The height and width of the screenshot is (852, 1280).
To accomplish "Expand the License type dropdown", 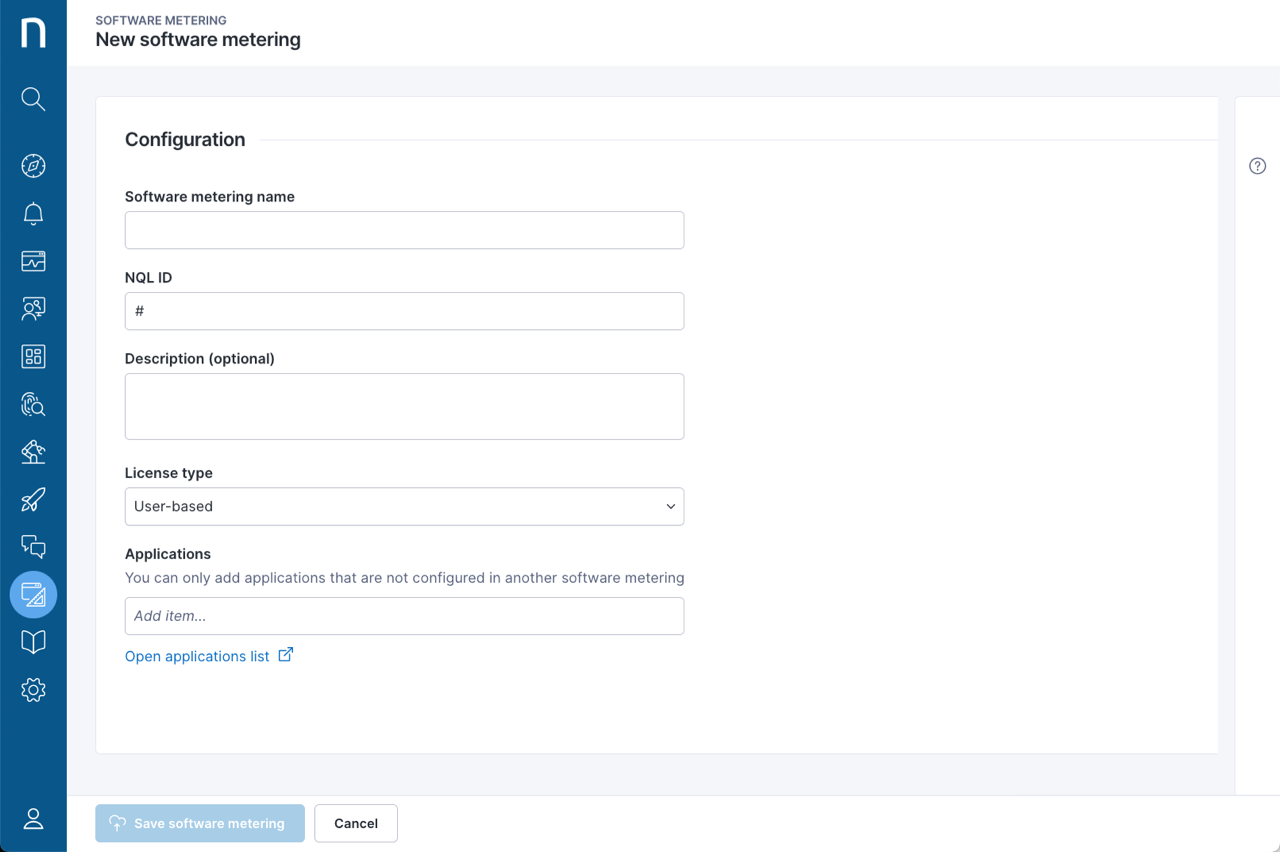I will tap(404, 507).
